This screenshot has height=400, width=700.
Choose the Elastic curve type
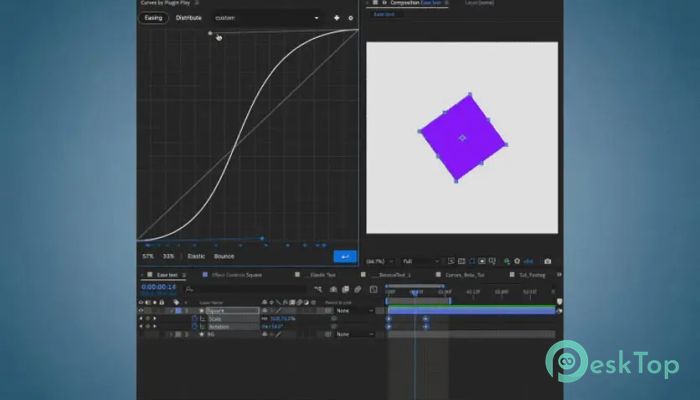point(196,256)
